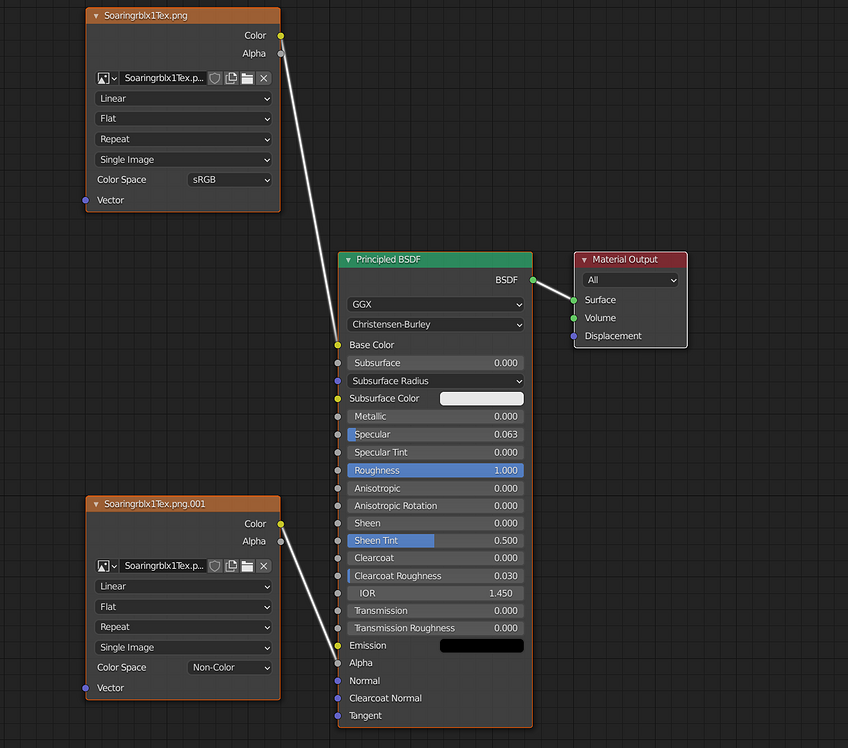Open Repeat dropdown in png.001 node
The height and width of the screenshot is (748, 848).
point(183,627)
